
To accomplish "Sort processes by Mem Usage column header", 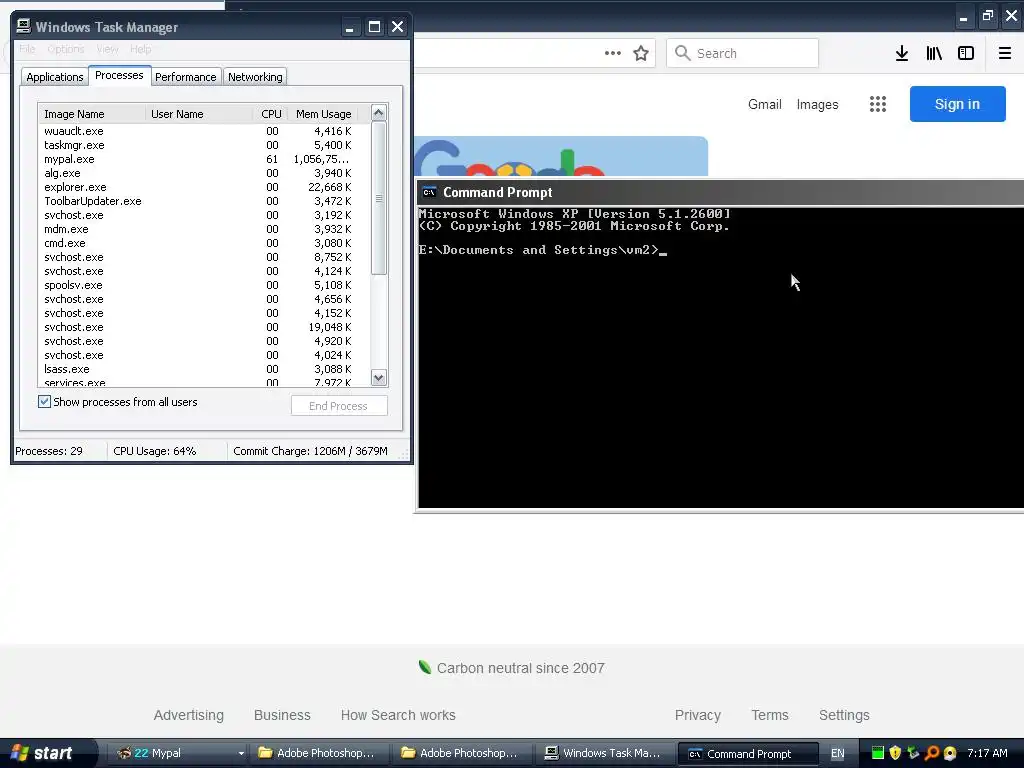I will (x=323, y=114).
